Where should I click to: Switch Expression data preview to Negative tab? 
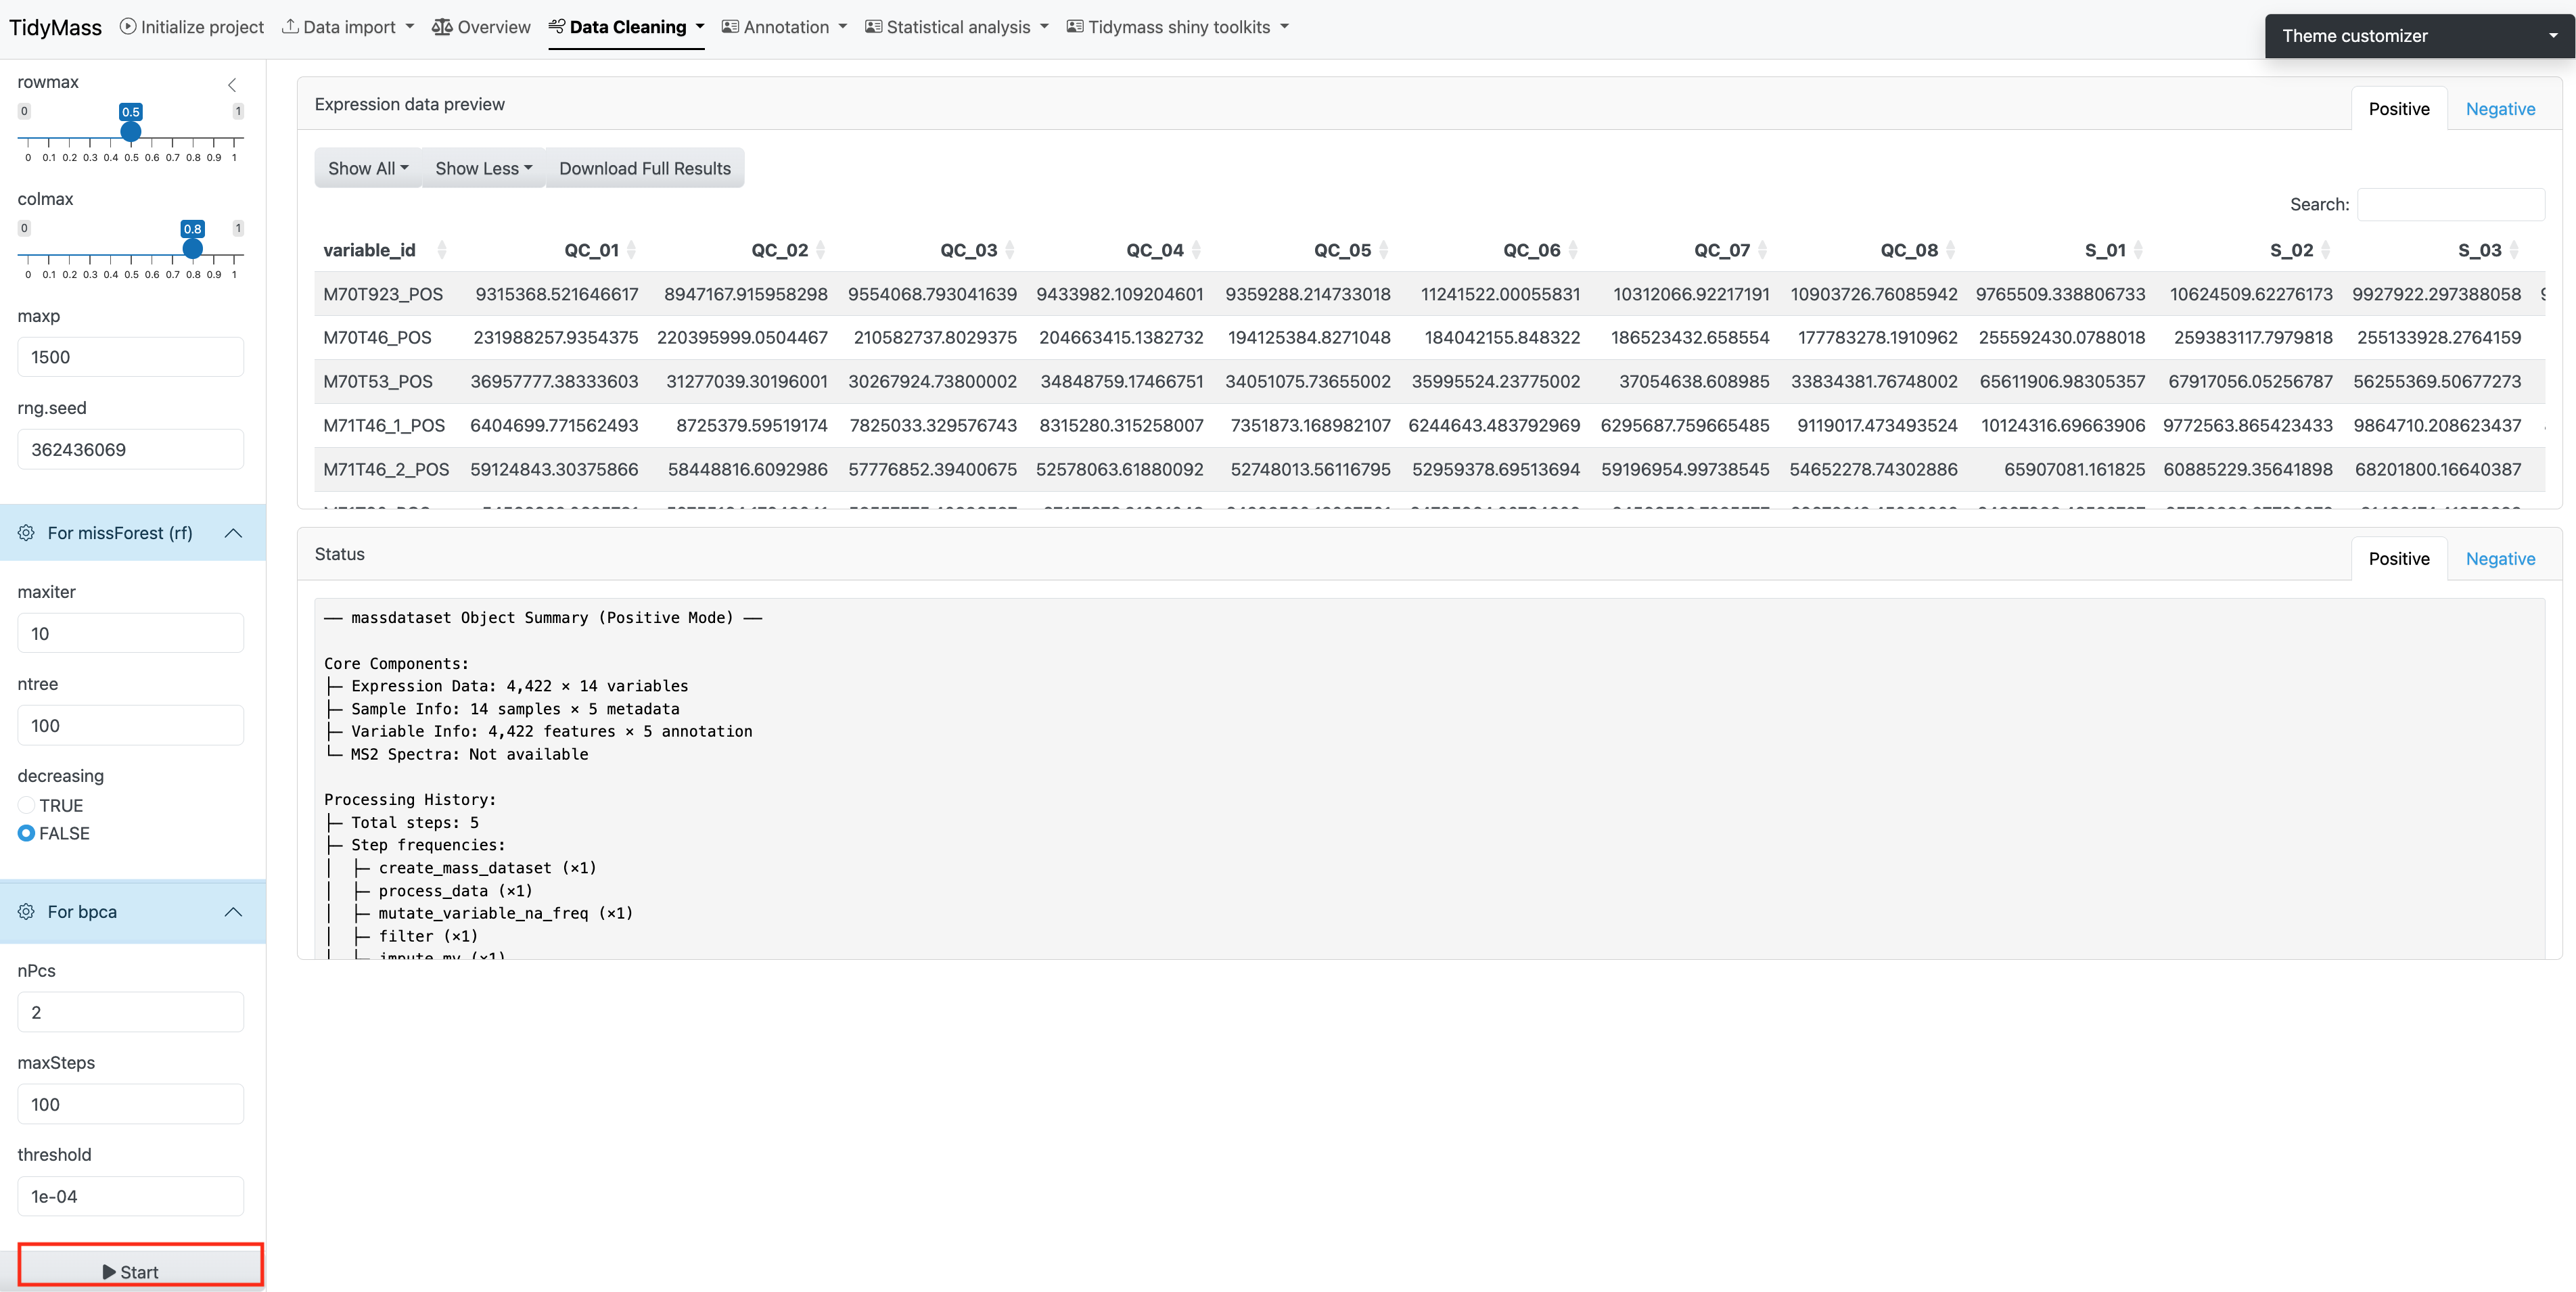(2500, 109)
